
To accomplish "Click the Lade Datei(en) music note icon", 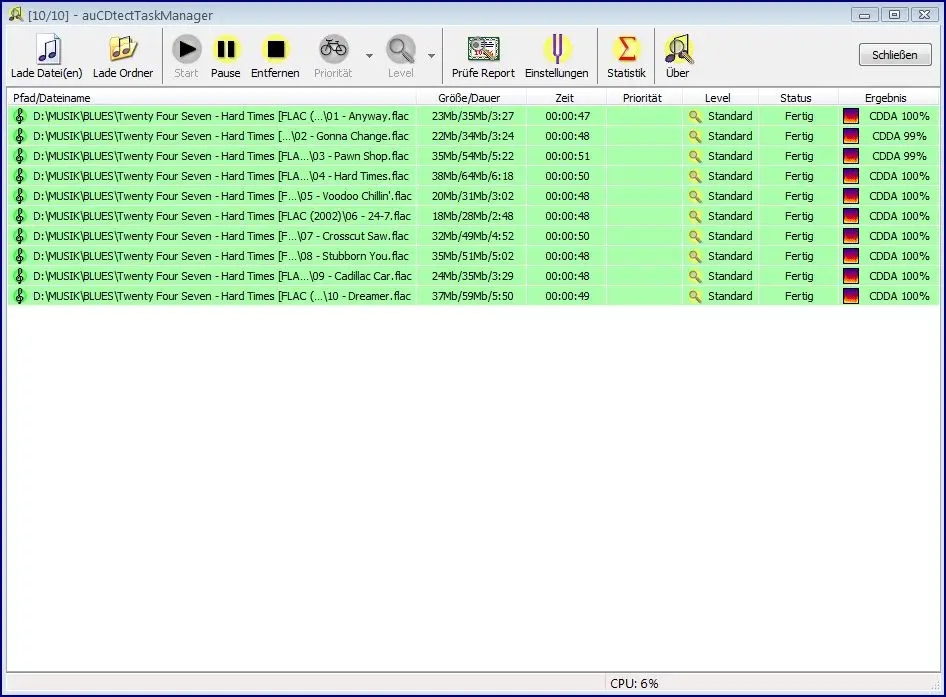I will (47, 49).
